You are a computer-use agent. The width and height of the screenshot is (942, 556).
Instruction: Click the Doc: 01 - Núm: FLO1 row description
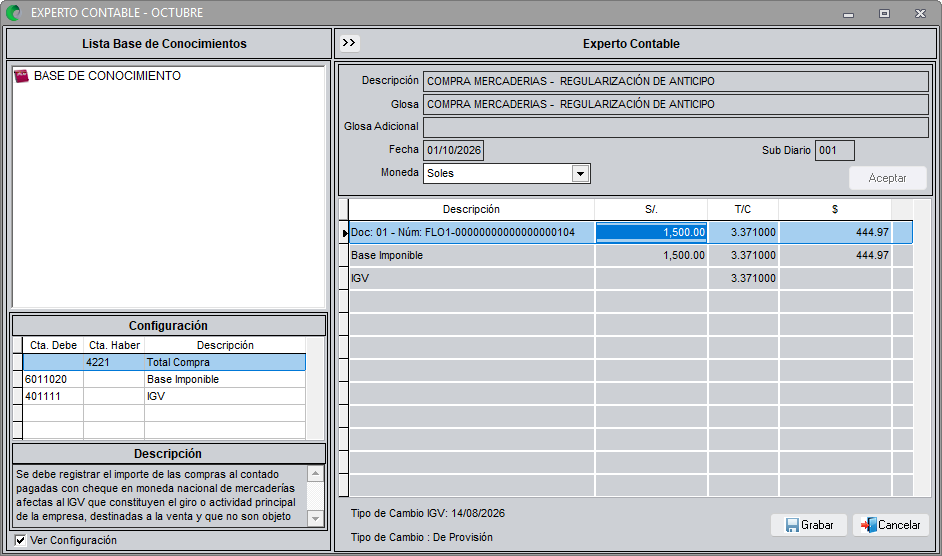pos(472,232)
